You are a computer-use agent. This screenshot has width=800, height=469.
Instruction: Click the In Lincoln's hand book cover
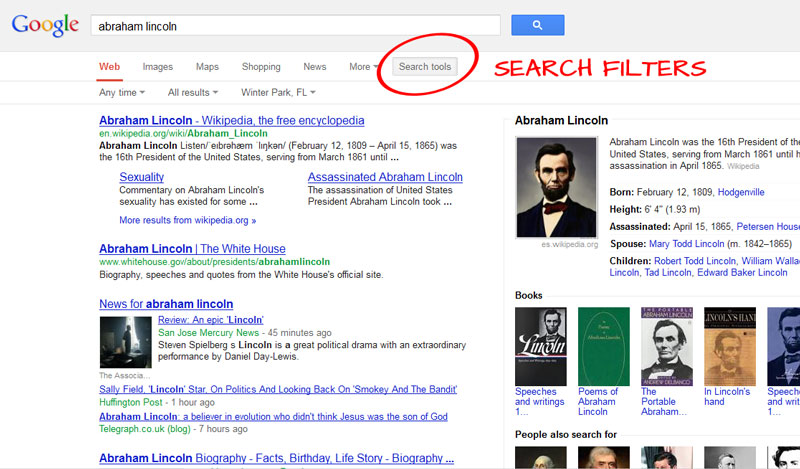click(730, 347)
